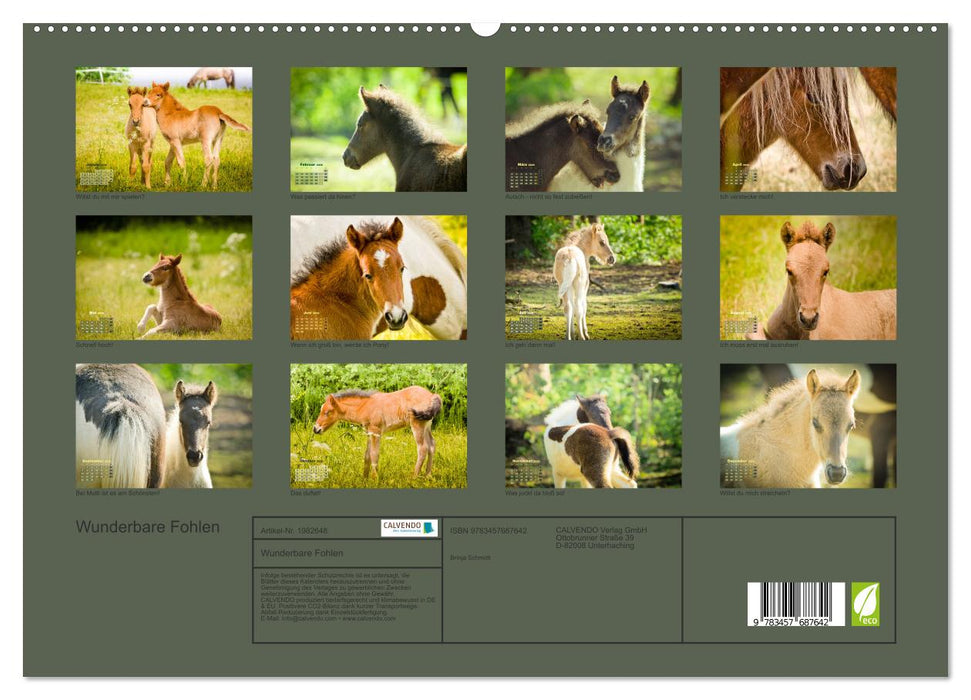Open the image labeled 'Das duftet!'

click(375, 430)
